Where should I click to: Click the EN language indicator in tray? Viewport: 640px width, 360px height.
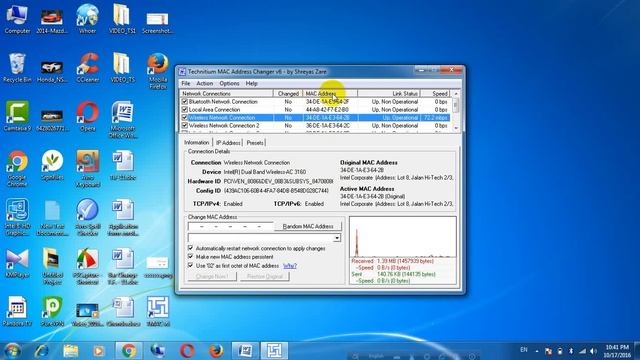coord(524,350)
